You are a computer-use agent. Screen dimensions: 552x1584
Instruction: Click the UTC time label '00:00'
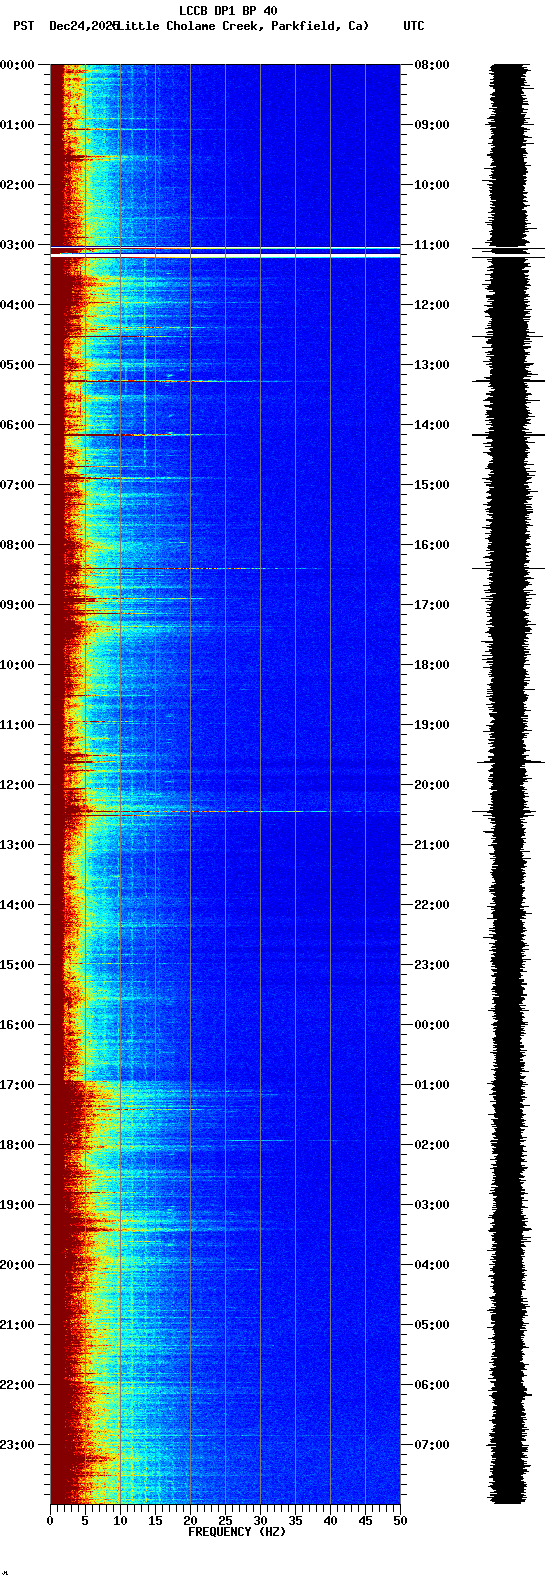point(433,1025)
